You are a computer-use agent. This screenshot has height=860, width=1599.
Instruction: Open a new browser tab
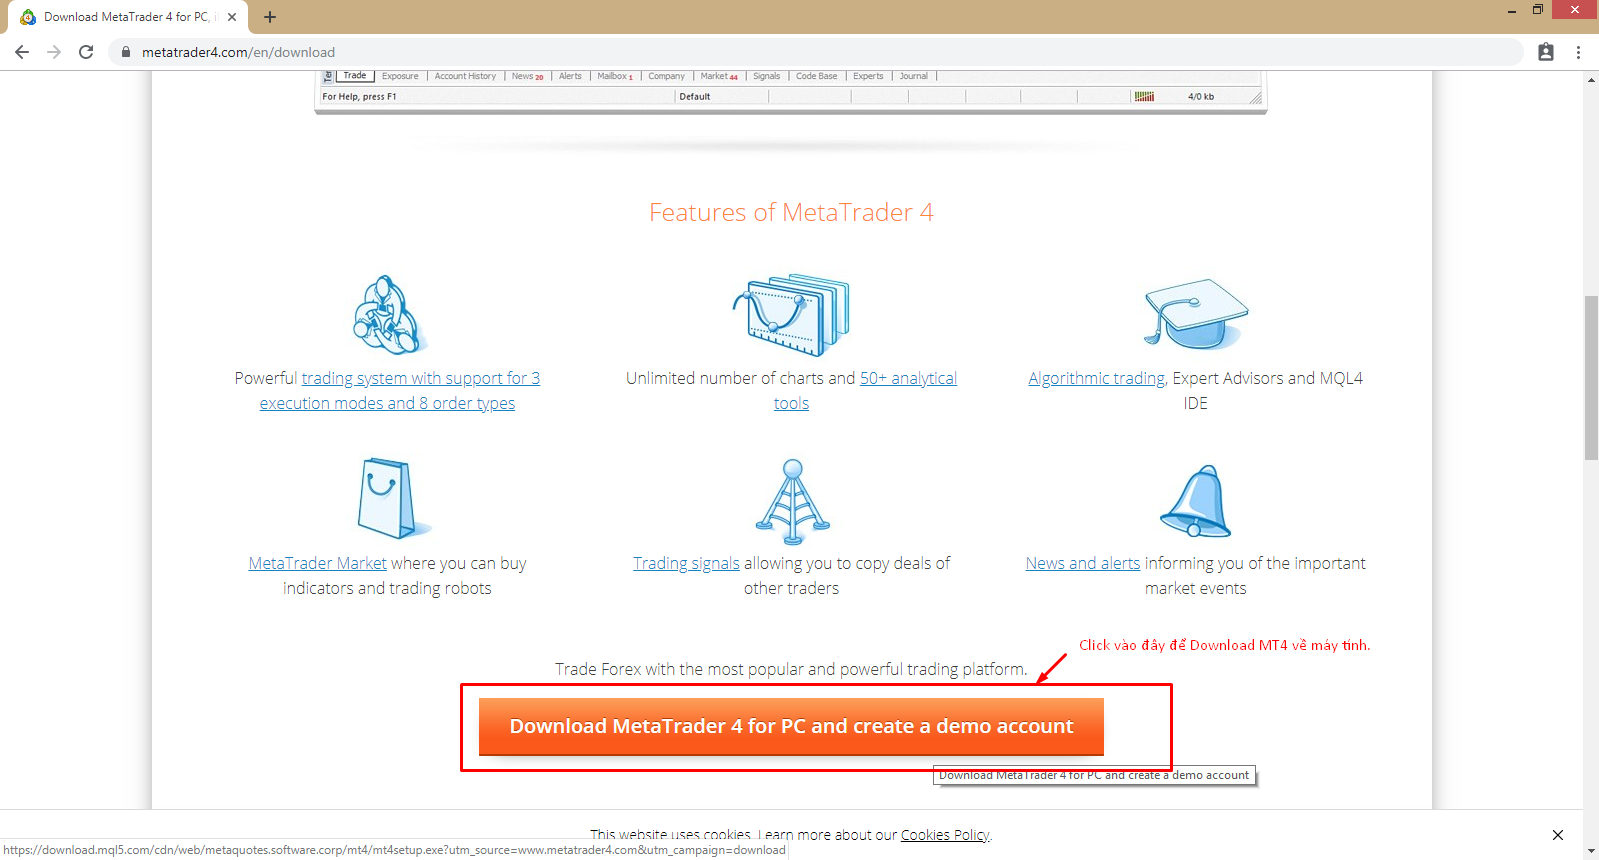pos(270,17)
